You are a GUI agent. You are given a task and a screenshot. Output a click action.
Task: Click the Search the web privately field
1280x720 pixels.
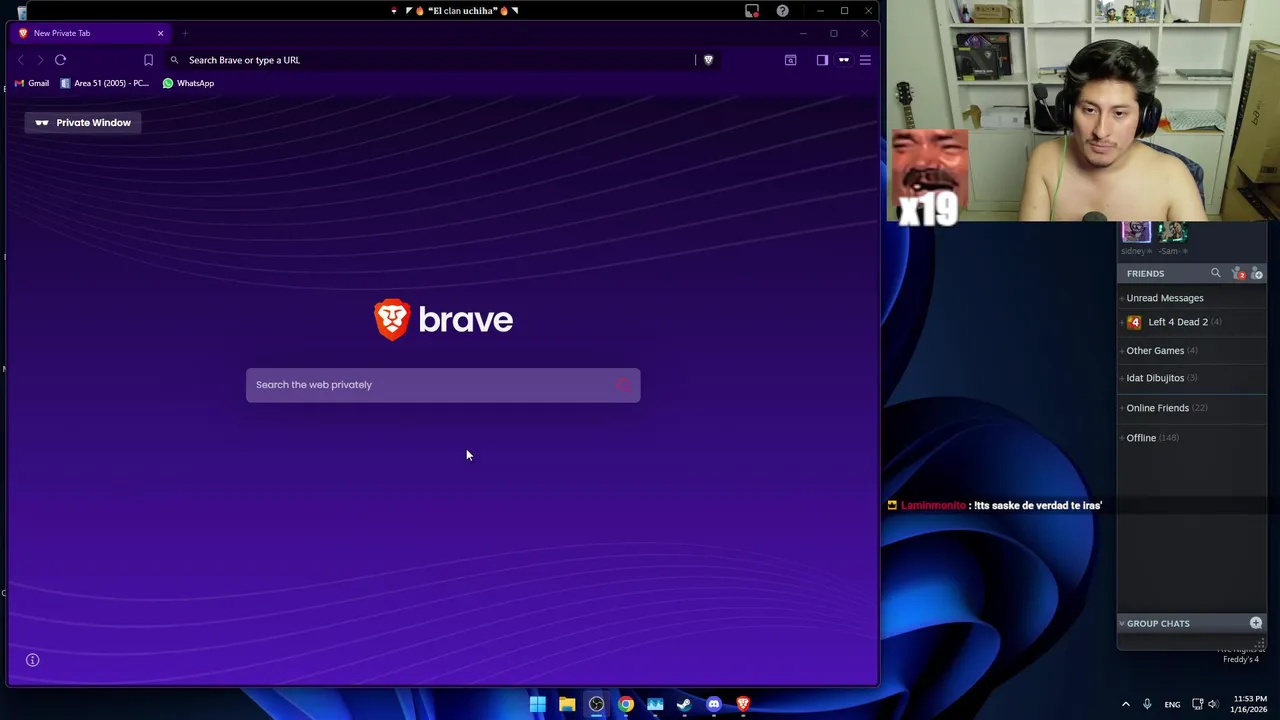[x=443, y=385]
